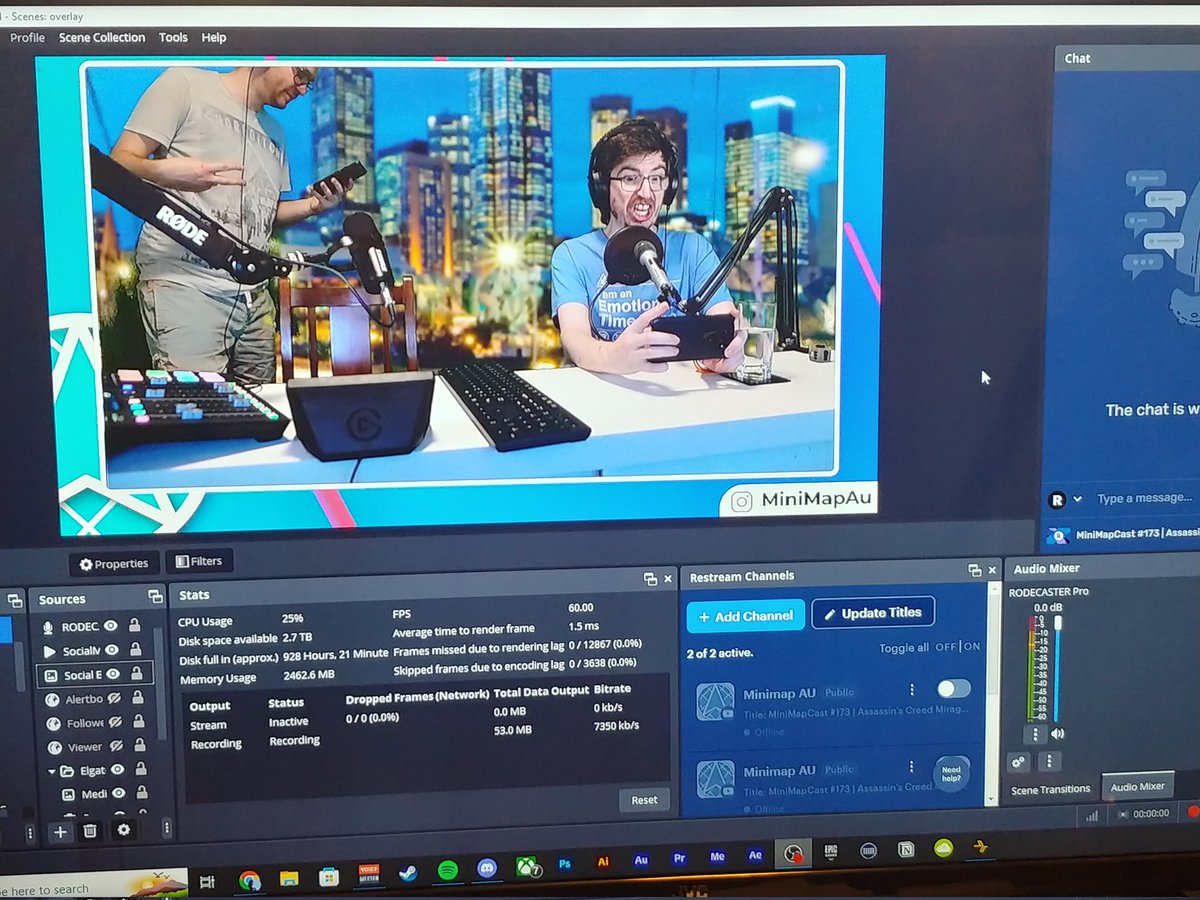
Task: Pop out the Restream Channels dock
Action: pos(975,570)
